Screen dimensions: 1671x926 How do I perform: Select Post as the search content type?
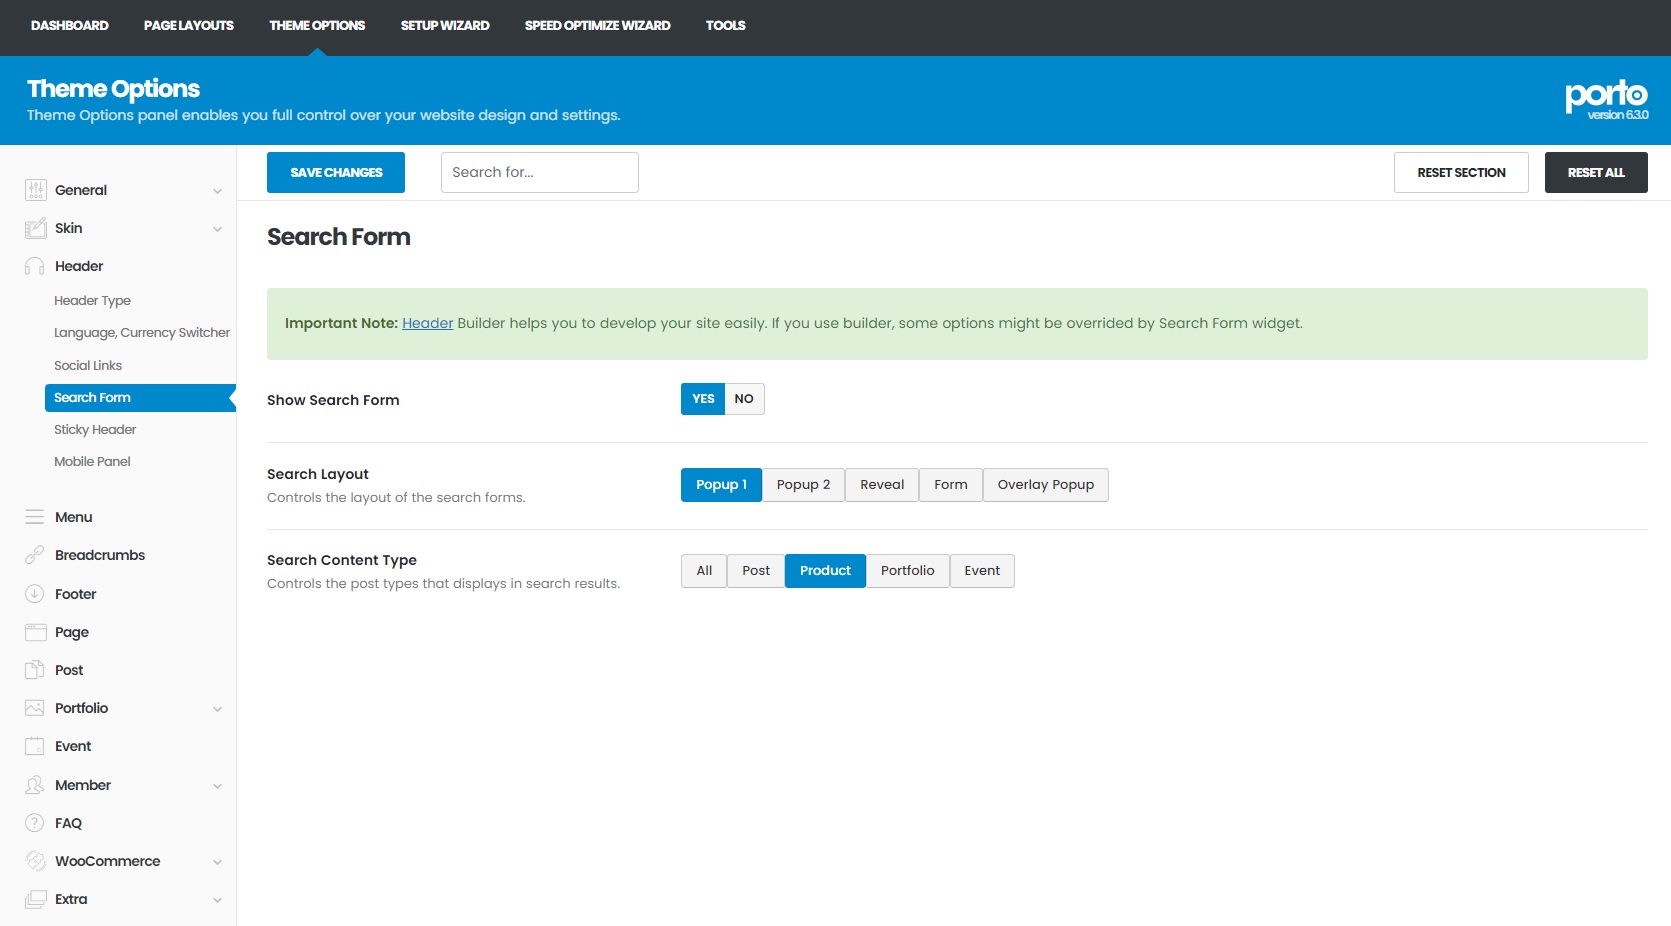(756, 570)
